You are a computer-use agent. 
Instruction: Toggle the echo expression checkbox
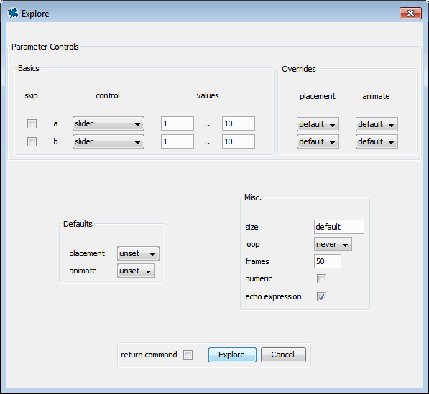pos(321,296)
